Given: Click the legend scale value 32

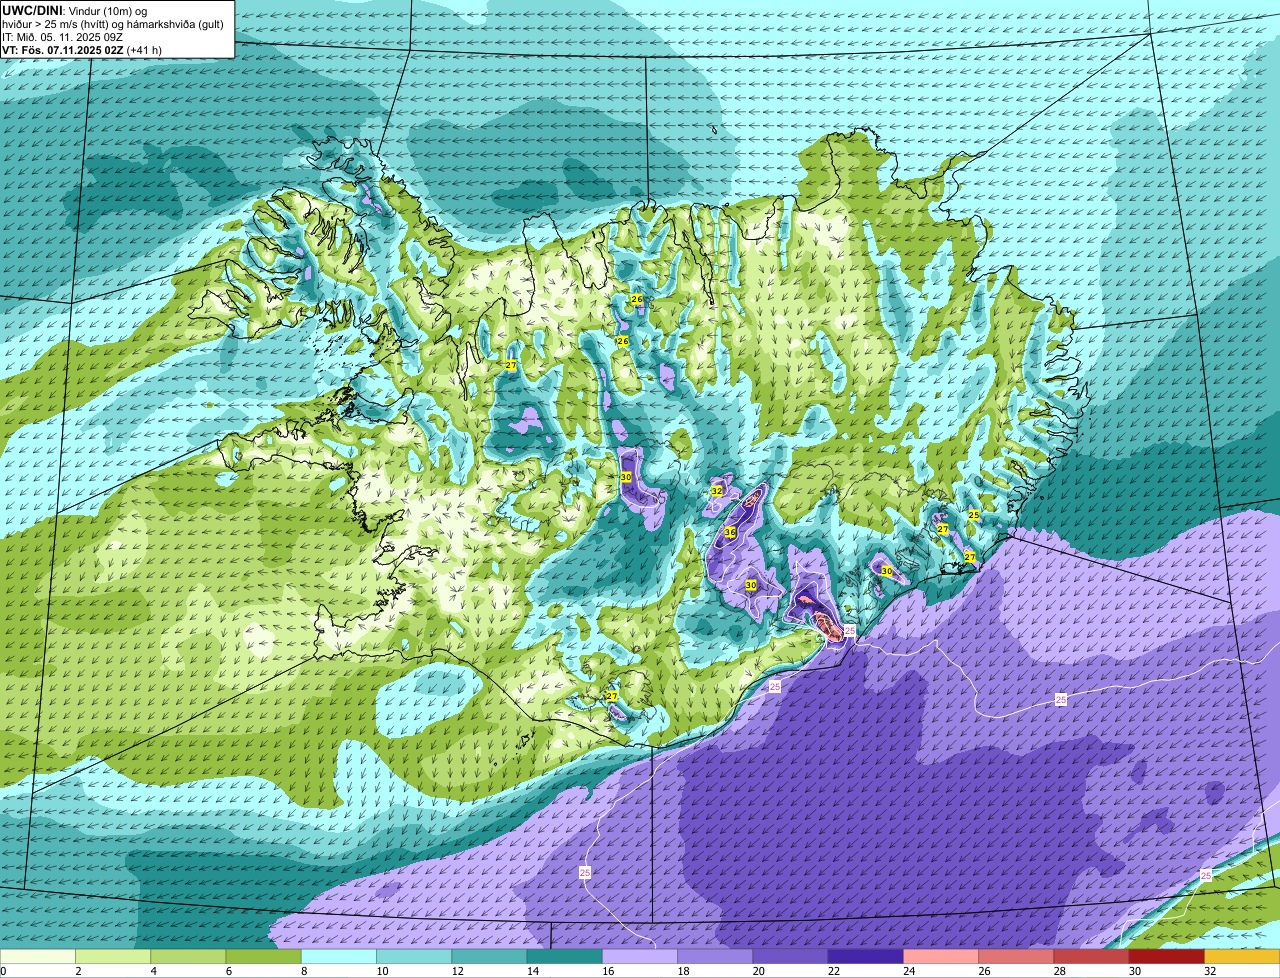Looking at the screenshot, I should (x=1209, y=971).
